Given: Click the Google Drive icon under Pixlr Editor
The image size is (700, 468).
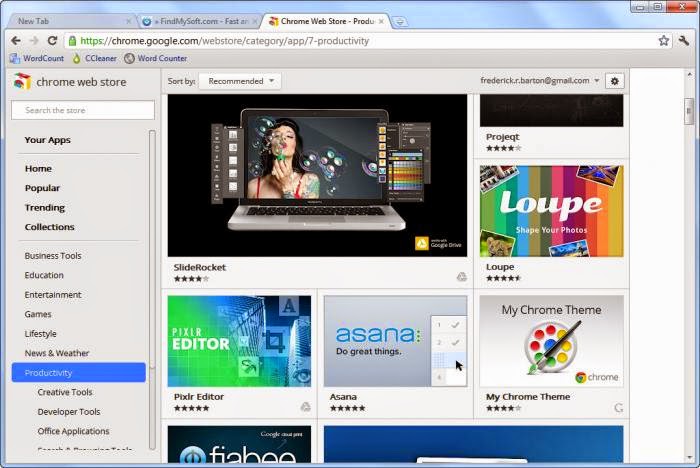Looking at the screenshot, I should point(305,407).
